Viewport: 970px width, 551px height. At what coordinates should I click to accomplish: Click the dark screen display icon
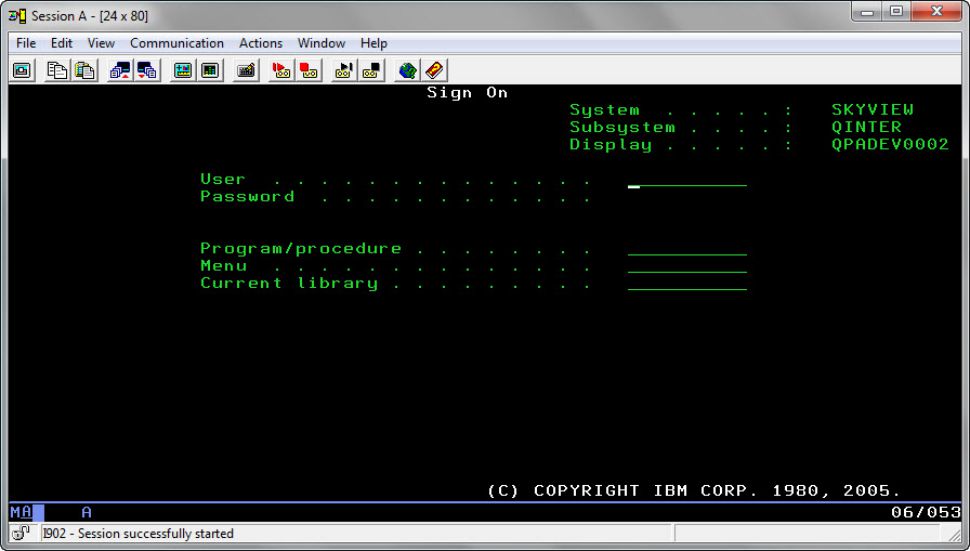pyautogui.click(x=210, y=70)
